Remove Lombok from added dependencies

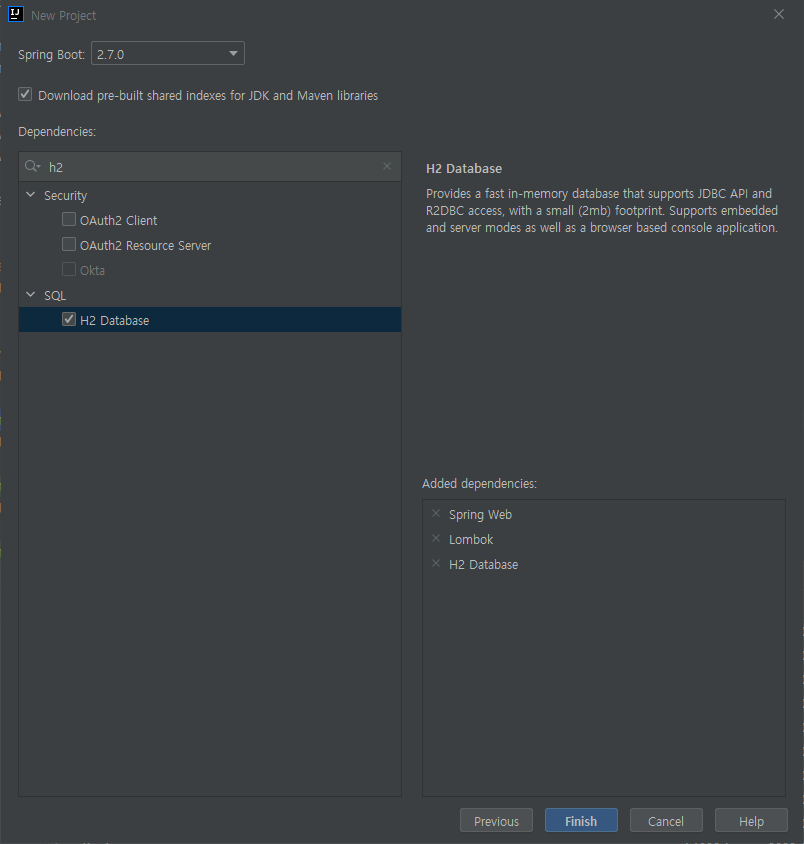(436, 539)
